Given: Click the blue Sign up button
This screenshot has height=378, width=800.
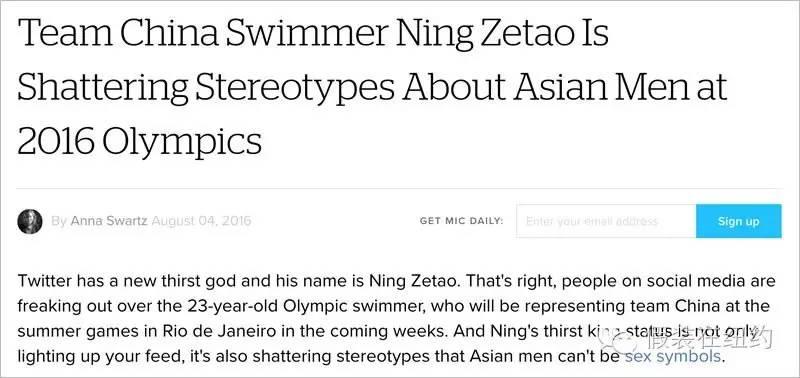Looking at the screenshot, I should point(738,221).
